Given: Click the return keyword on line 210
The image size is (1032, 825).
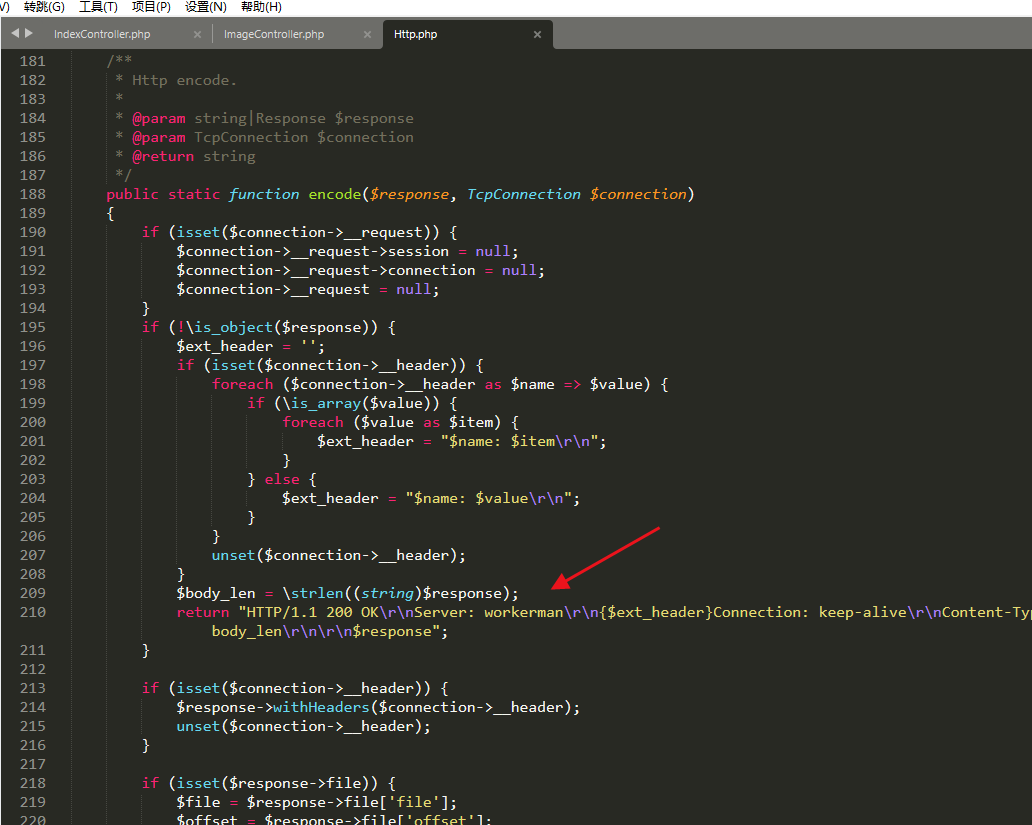Looking at the screenshot, I should pos(203,612).
